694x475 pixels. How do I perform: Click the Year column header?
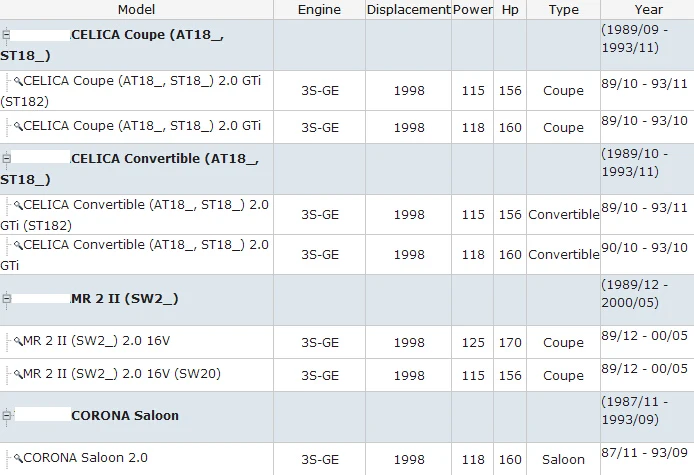pyautogui.click(x=648, y=9)
